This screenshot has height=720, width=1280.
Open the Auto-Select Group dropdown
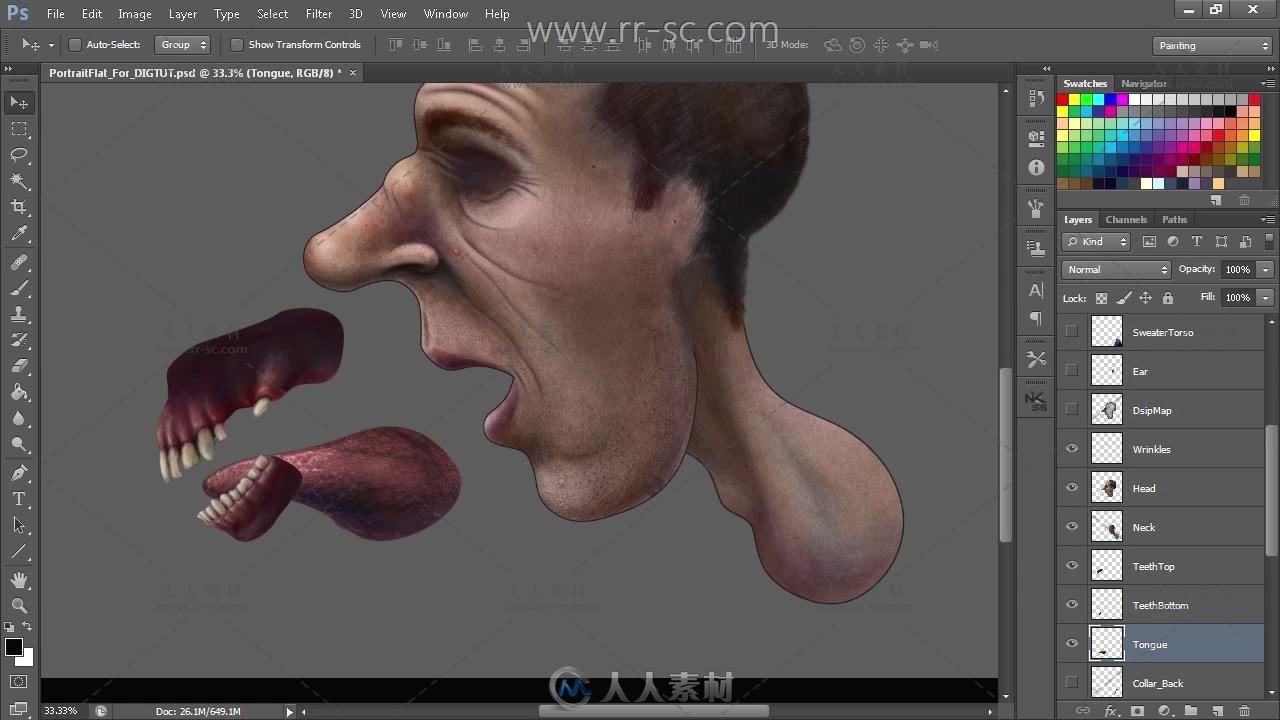tap(184, 45)
